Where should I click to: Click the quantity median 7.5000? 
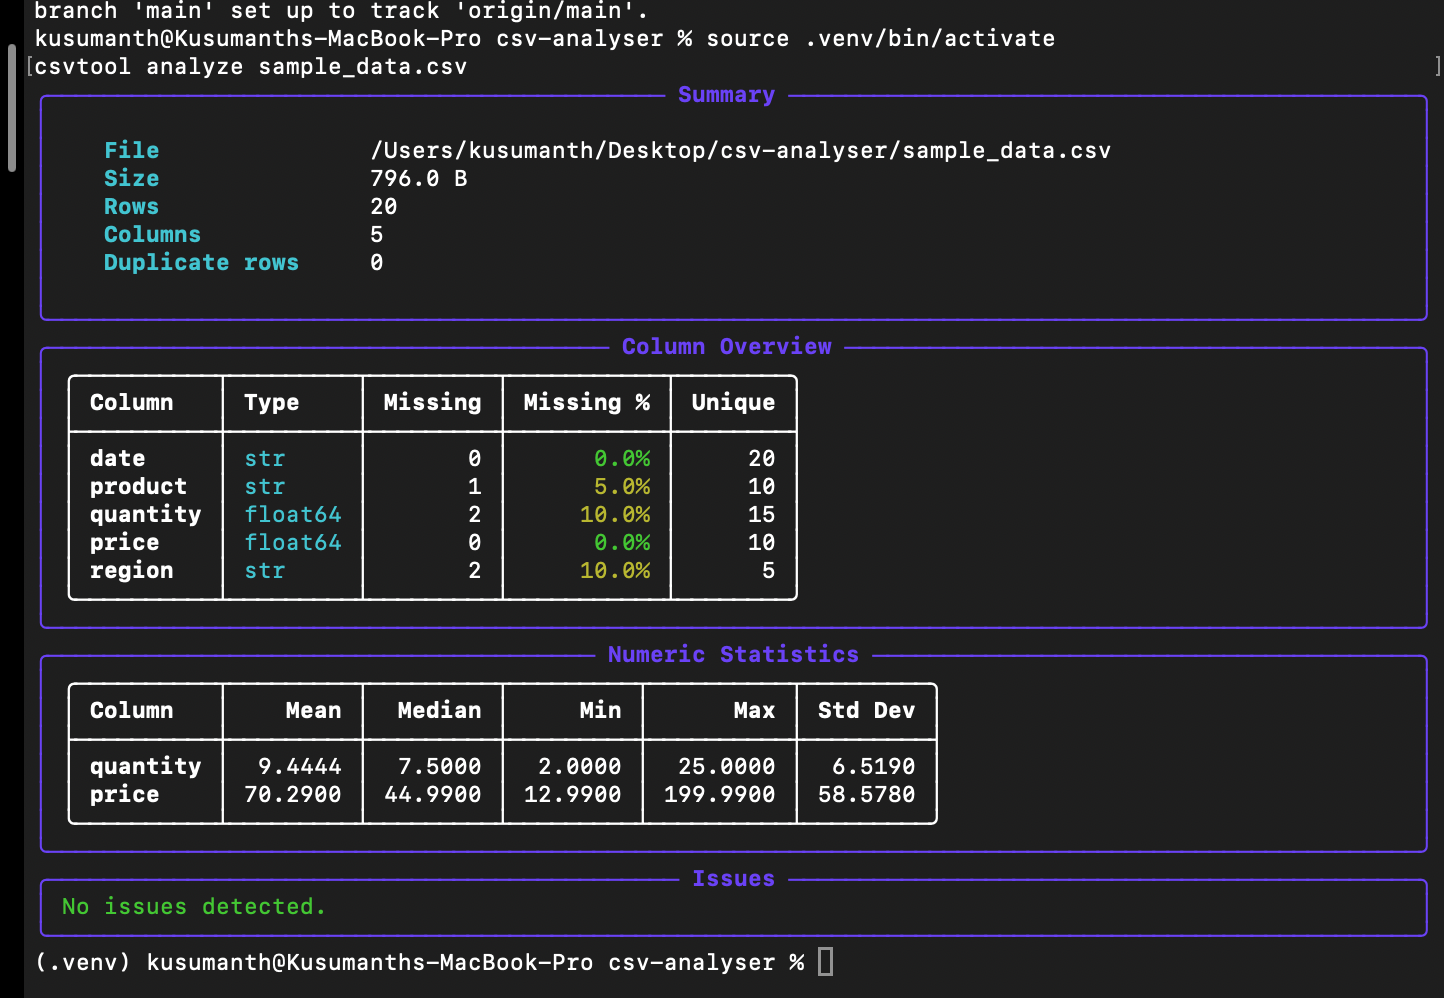pos(440,767)
